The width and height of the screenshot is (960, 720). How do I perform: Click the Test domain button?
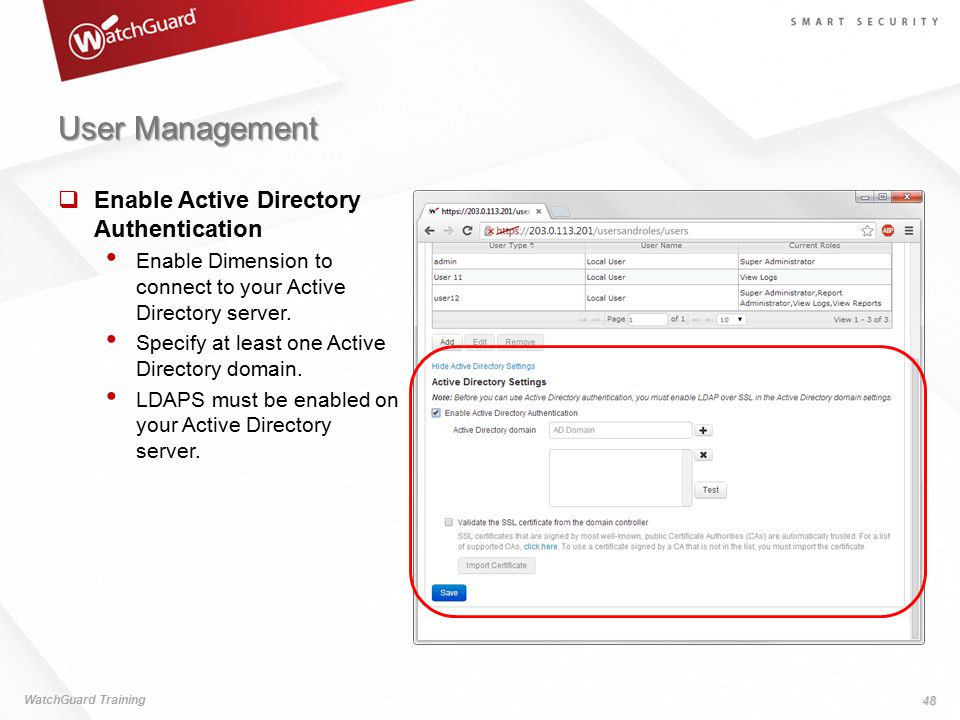[x=710, y=490]
